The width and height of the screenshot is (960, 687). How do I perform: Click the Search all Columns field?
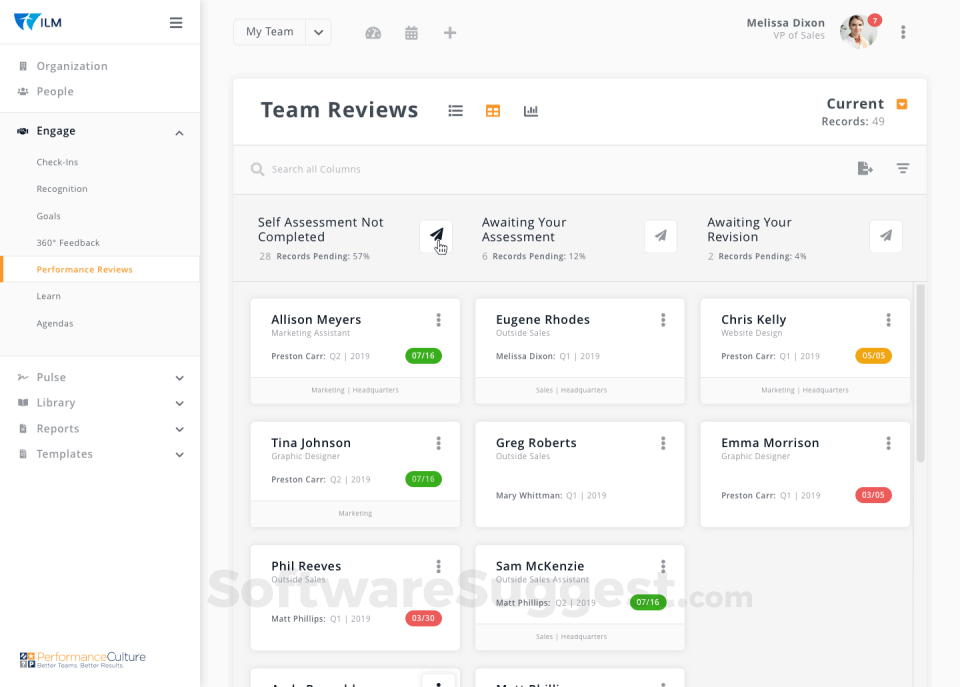pyautogui.click(x=316, y=169)
